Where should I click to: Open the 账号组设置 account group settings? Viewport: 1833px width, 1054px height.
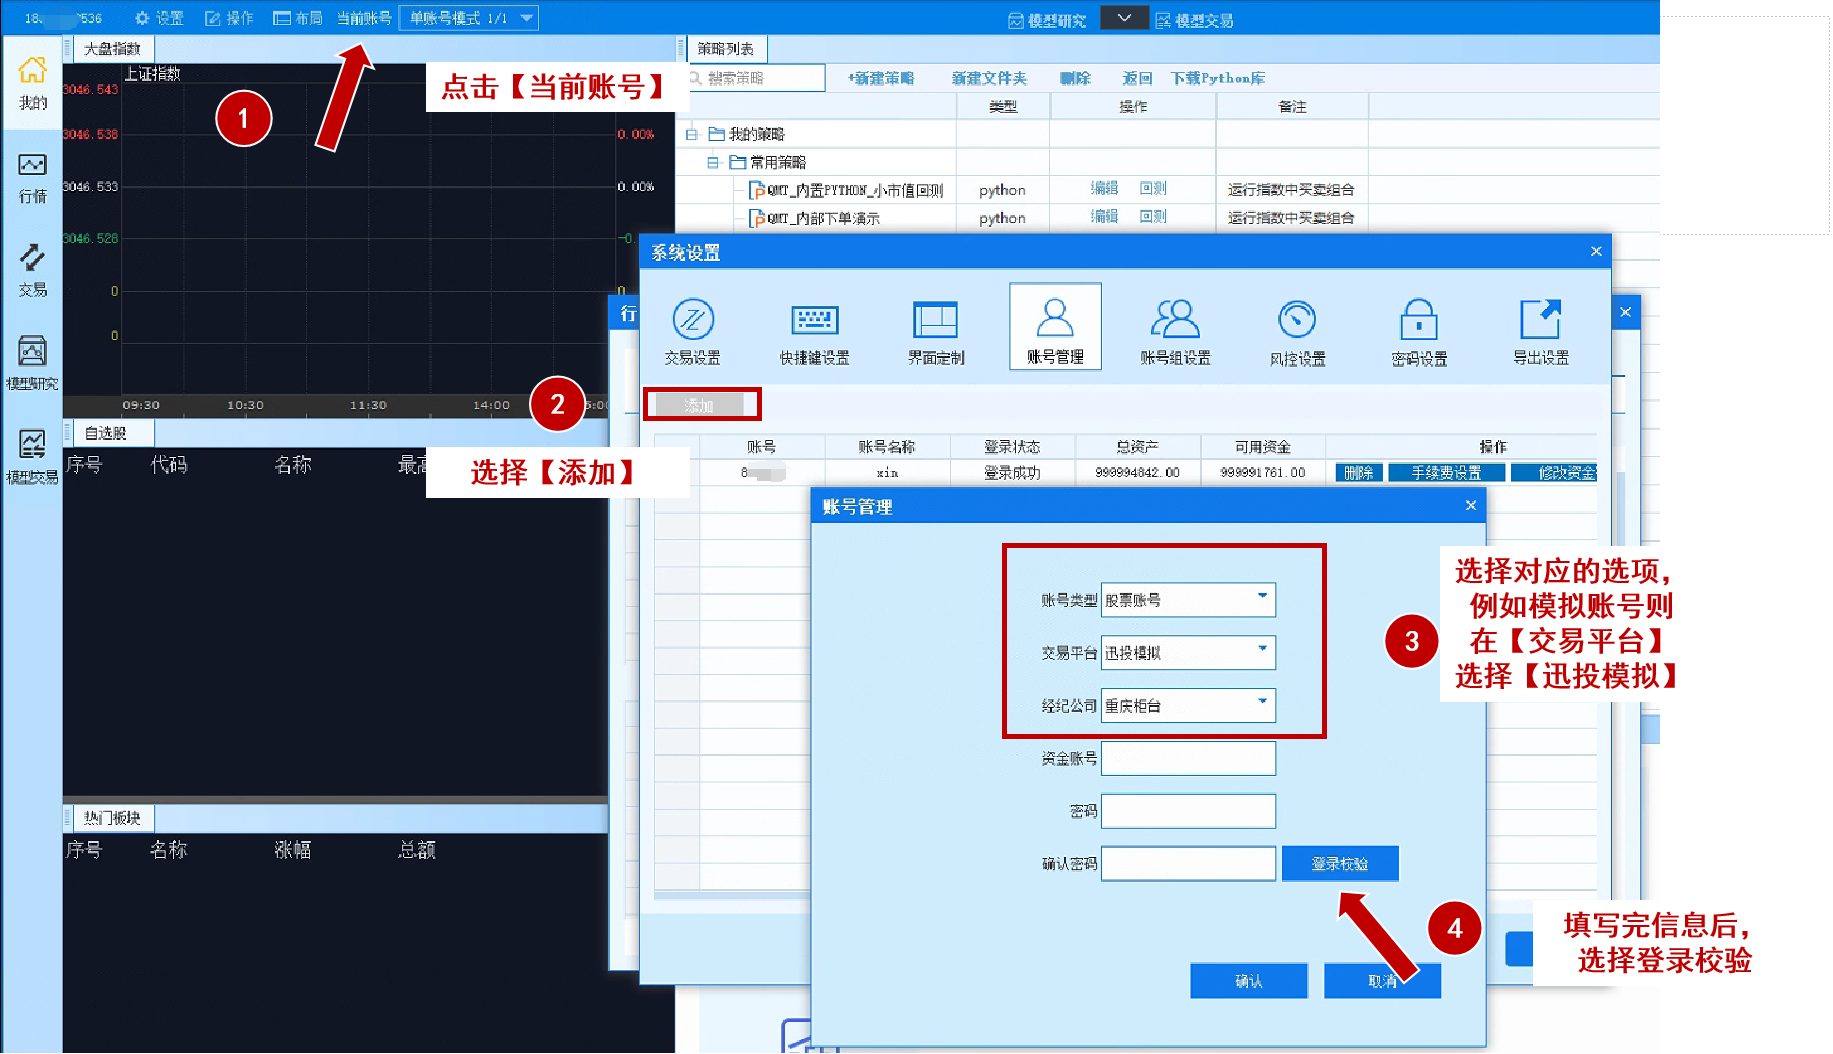coord(1175,329)
